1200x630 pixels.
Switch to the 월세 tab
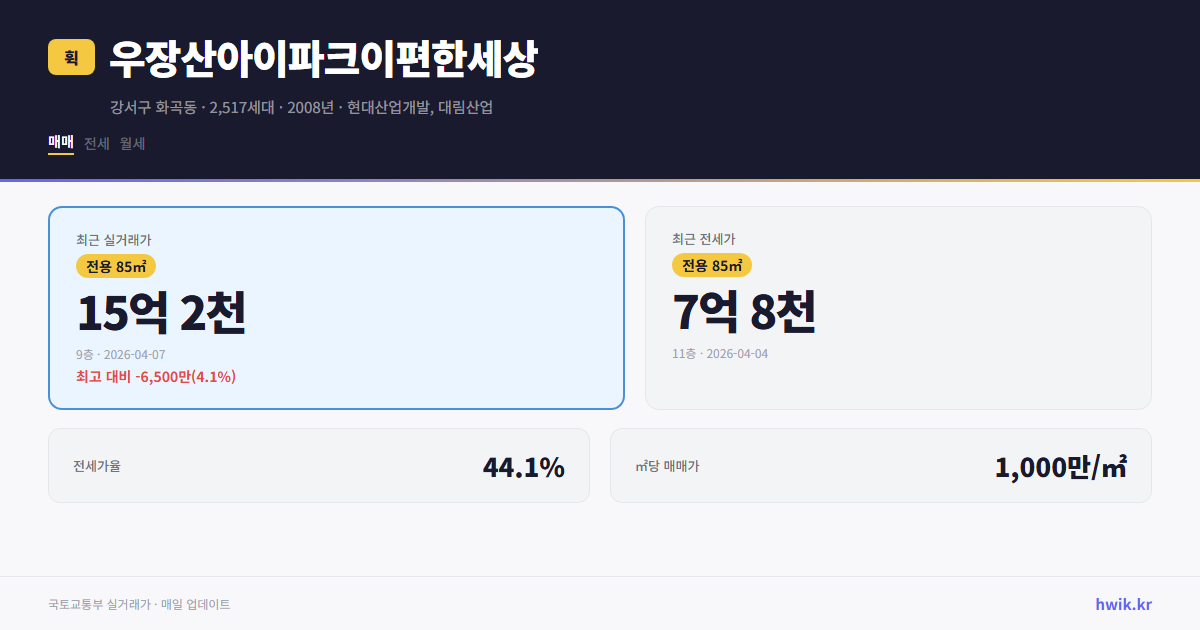pyautogui.click(x=131, y=144)
